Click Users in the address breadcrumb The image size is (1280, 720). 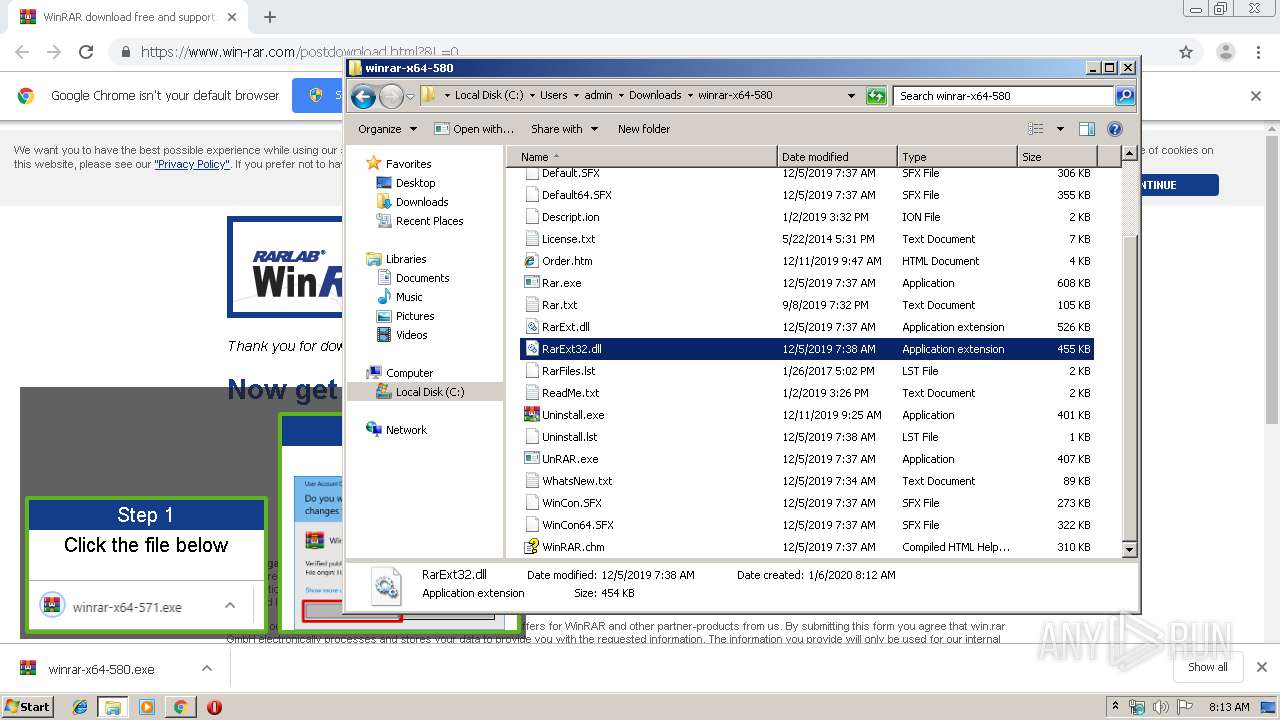point(554,96)
